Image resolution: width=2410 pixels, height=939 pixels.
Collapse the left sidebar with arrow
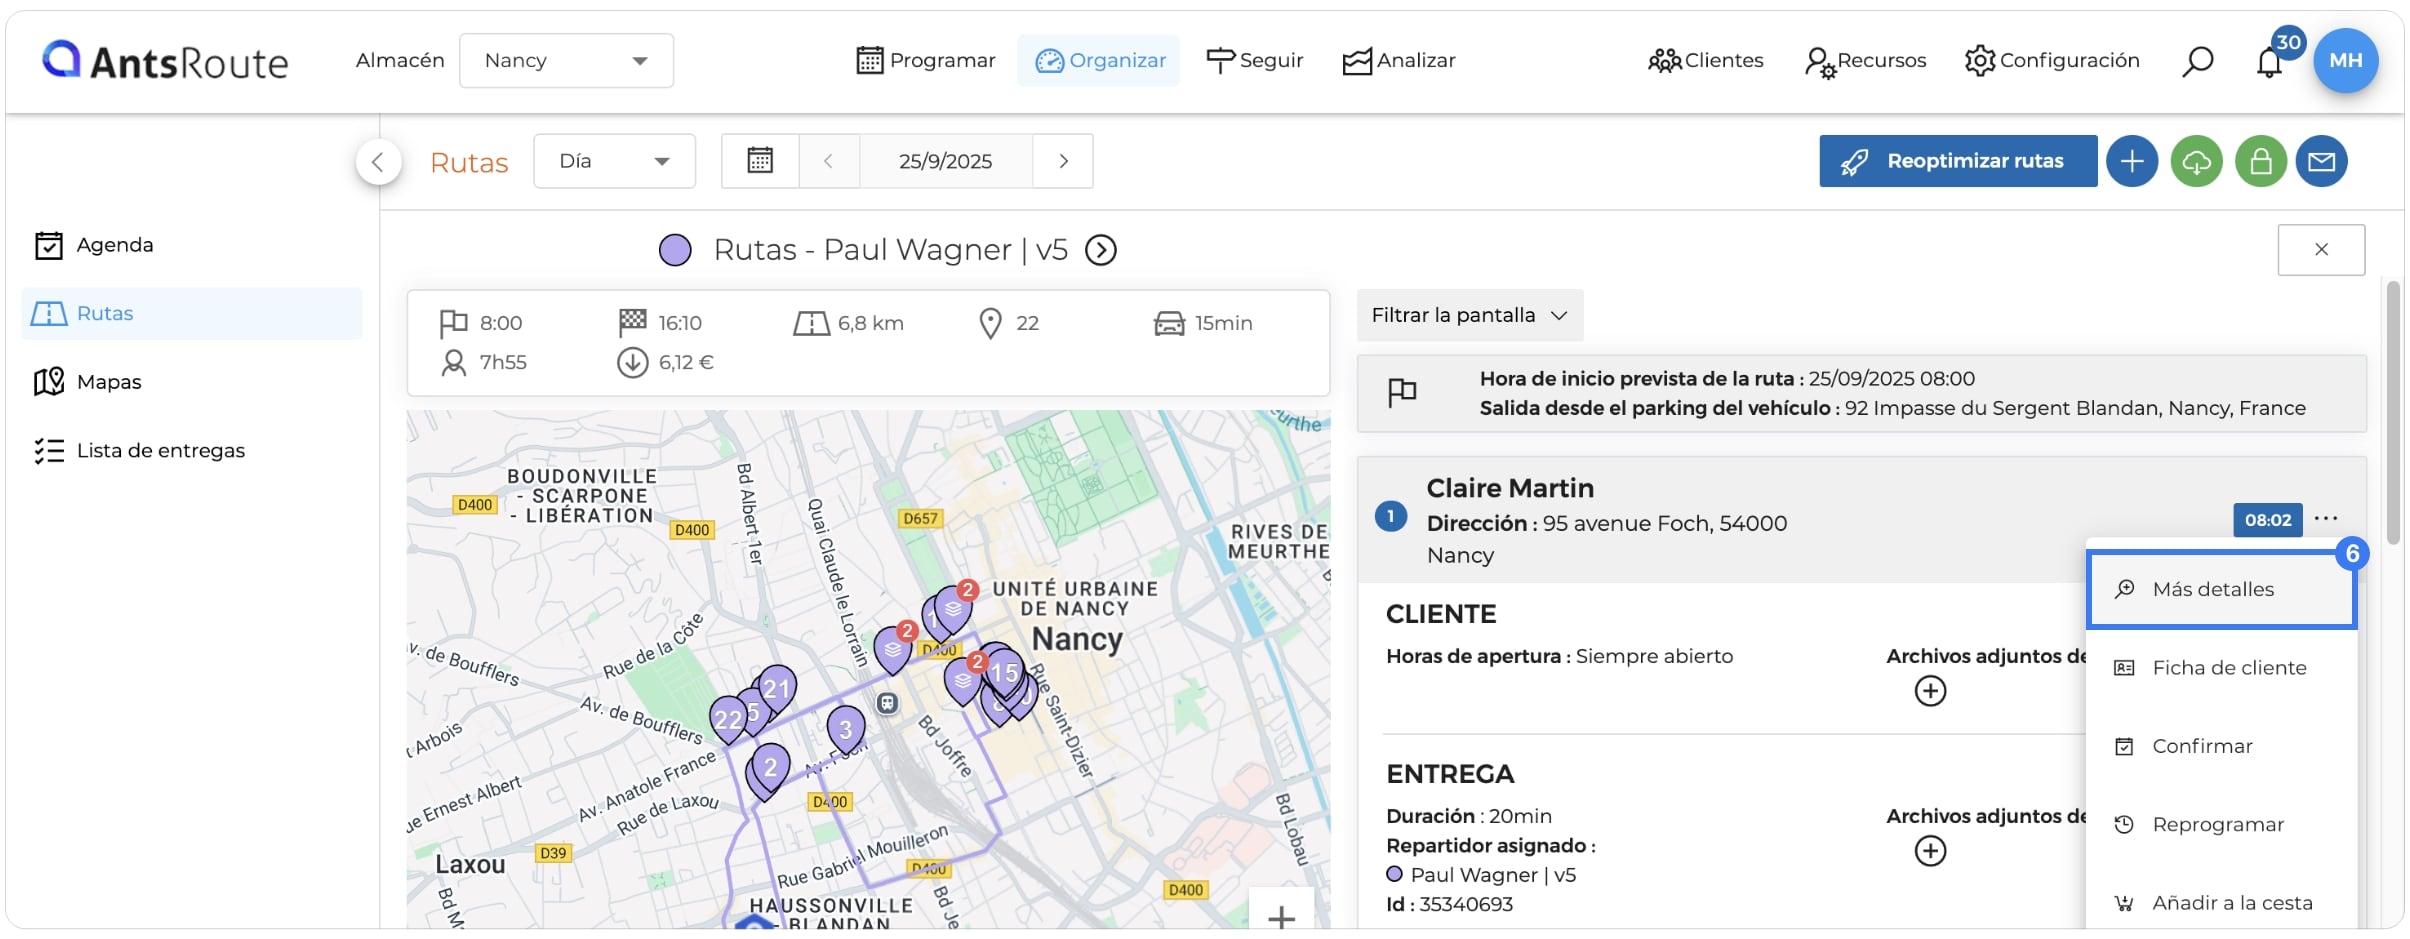tap(378, 161)
